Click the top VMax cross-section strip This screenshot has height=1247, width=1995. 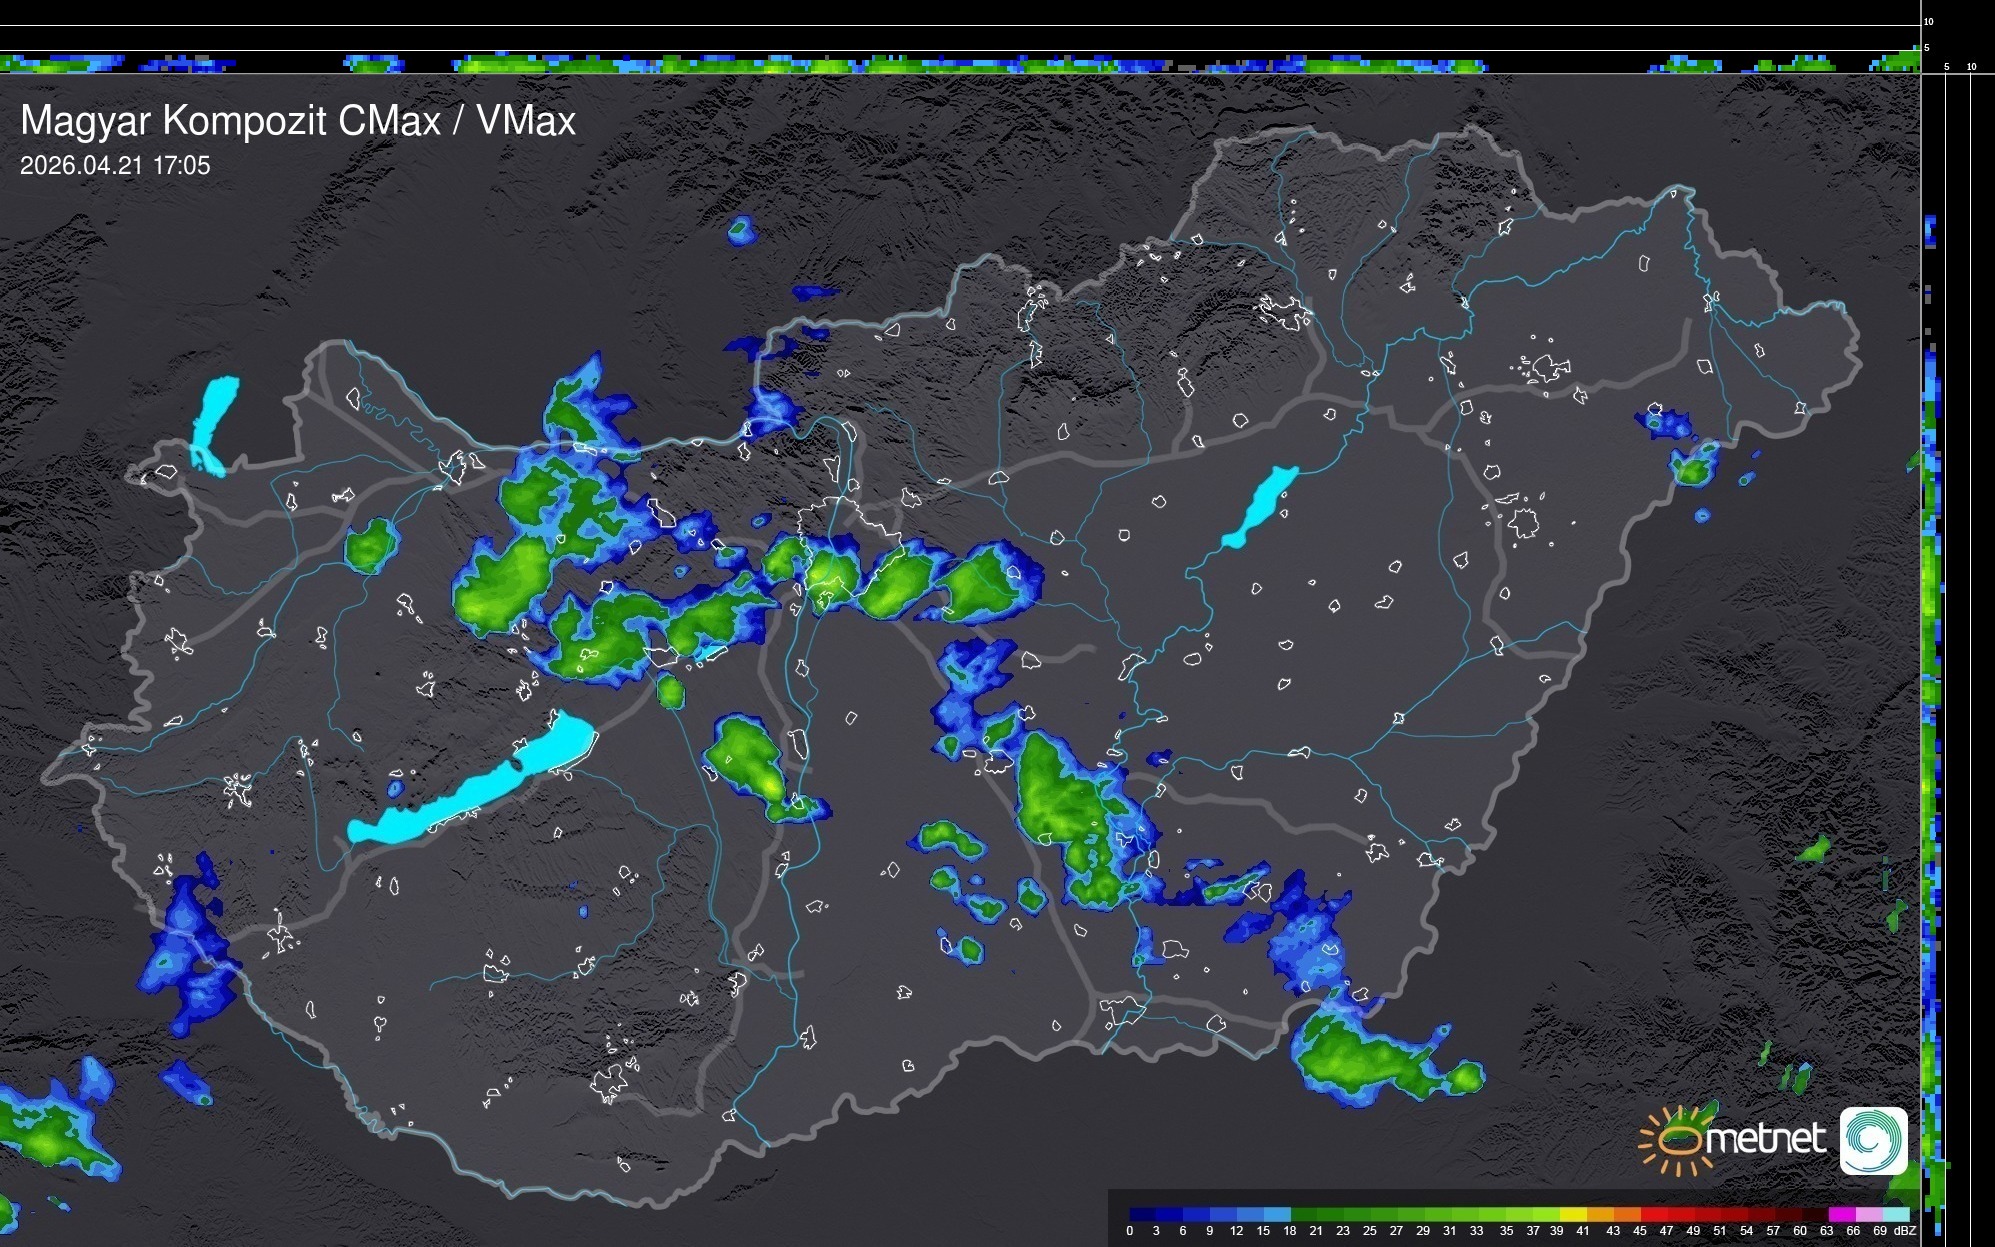point(960,64)
